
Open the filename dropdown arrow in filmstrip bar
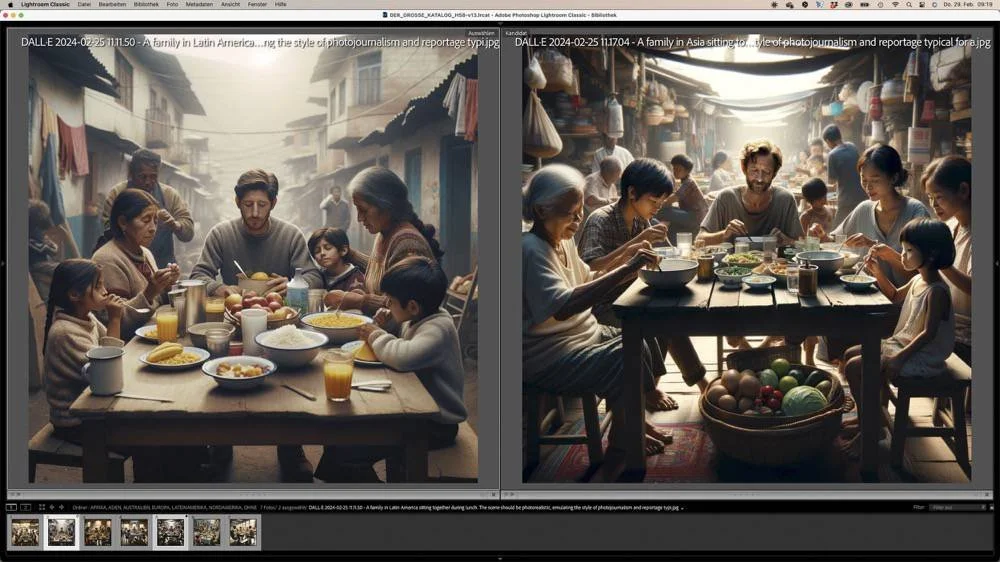(682, 508)
